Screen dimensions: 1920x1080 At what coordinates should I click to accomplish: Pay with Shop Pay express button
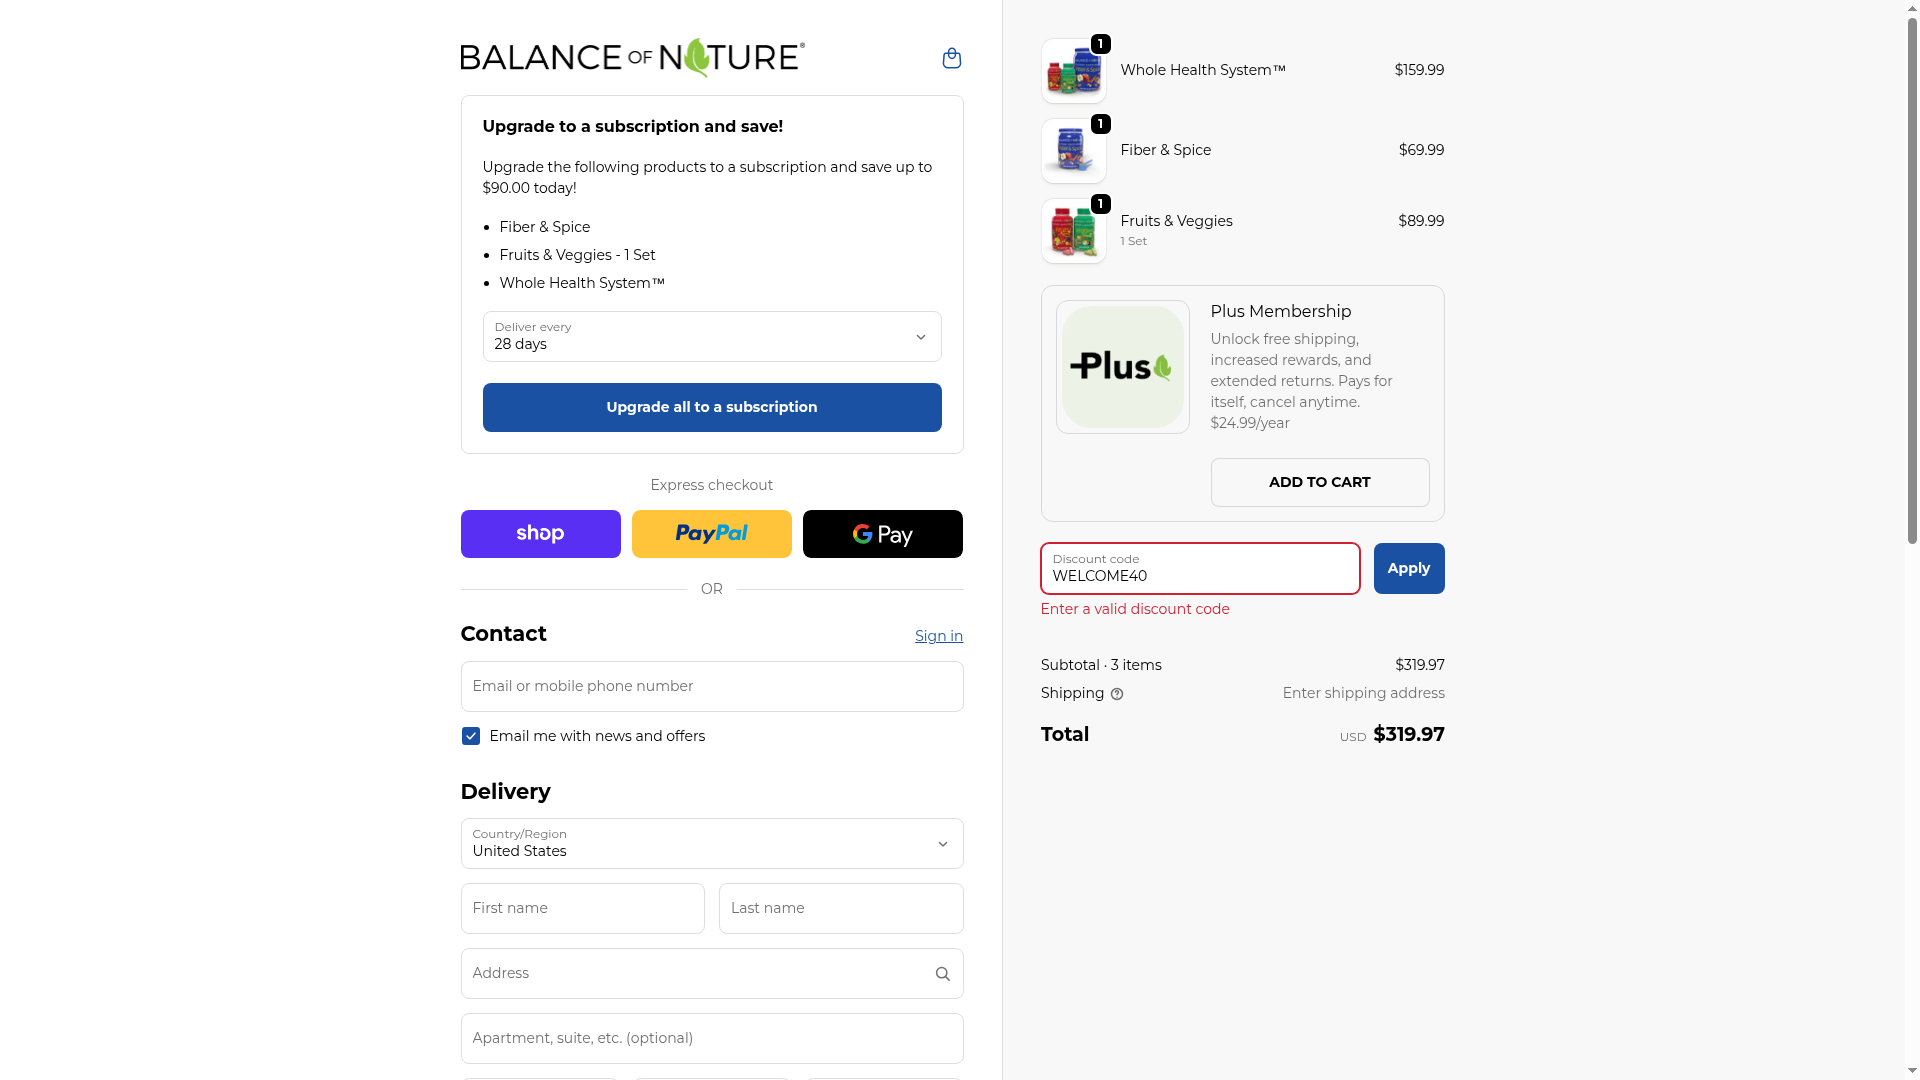click(x=540, y=534)
